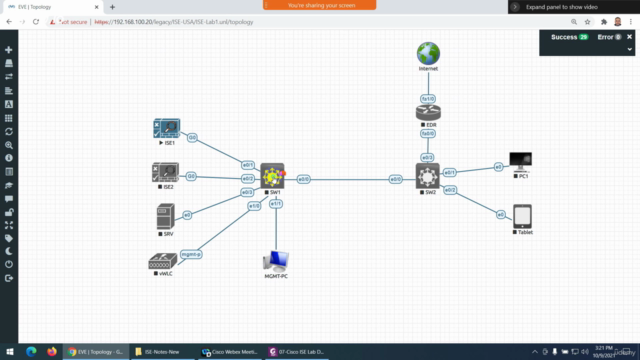Click browser zoom magnifier icon
Image resolution: width=640 pixels, height=360 pixels.
pyautogui.click(x=574, y=22)
